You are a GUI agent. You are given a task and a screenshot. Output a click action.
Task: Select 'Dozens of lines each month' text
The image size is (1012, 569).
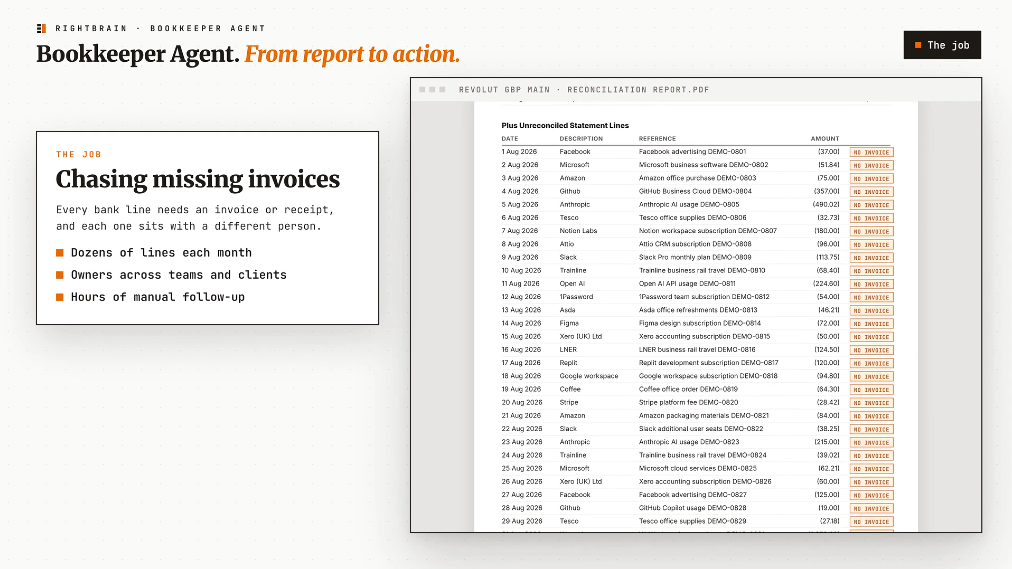[161, 253]
